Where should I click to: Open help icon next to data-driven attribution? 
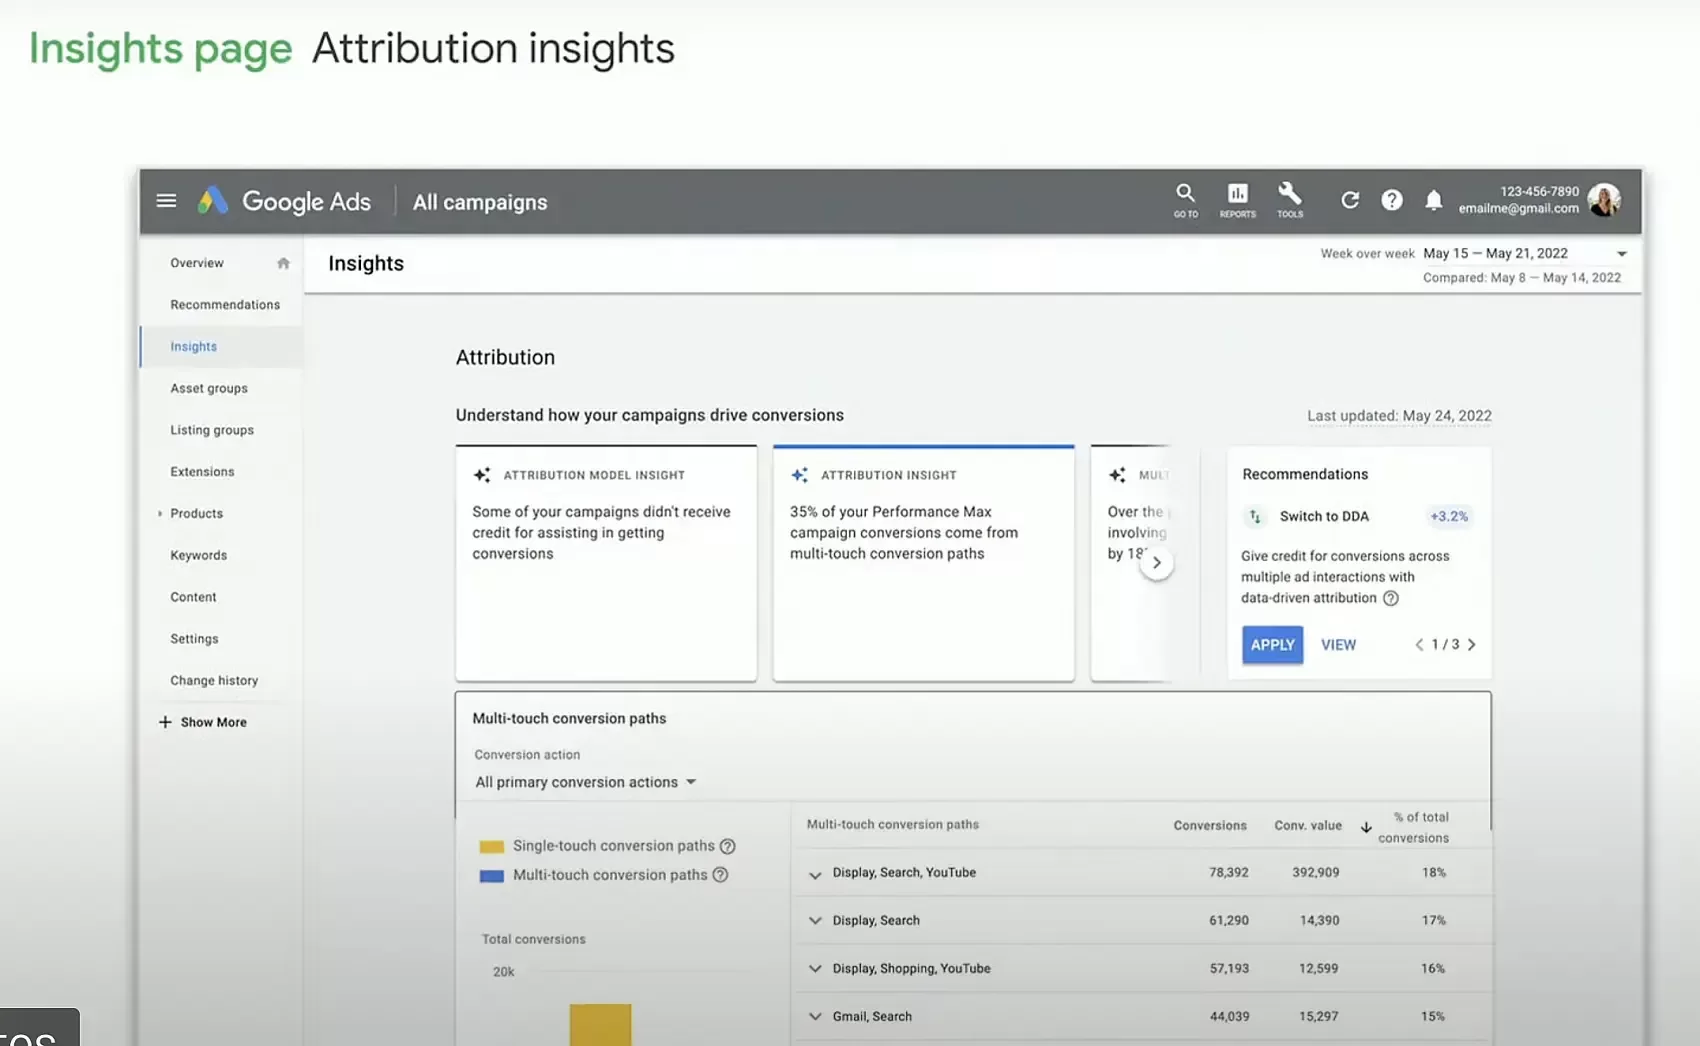click(1390, 598)
